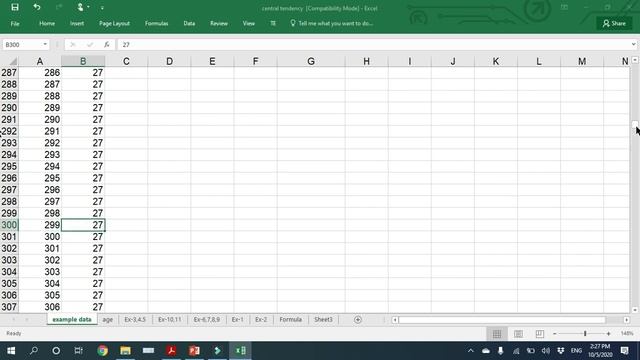Click the New Sheet plus icon

coord(358,320)
